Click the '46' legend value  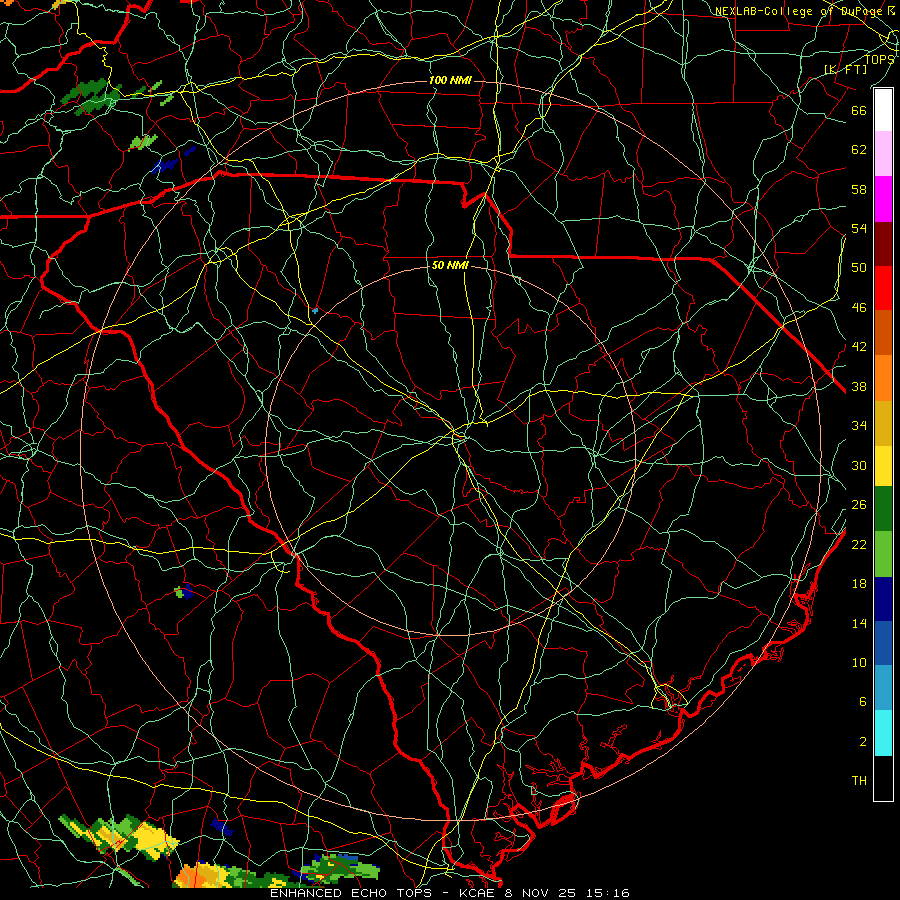tap(859, 308)
